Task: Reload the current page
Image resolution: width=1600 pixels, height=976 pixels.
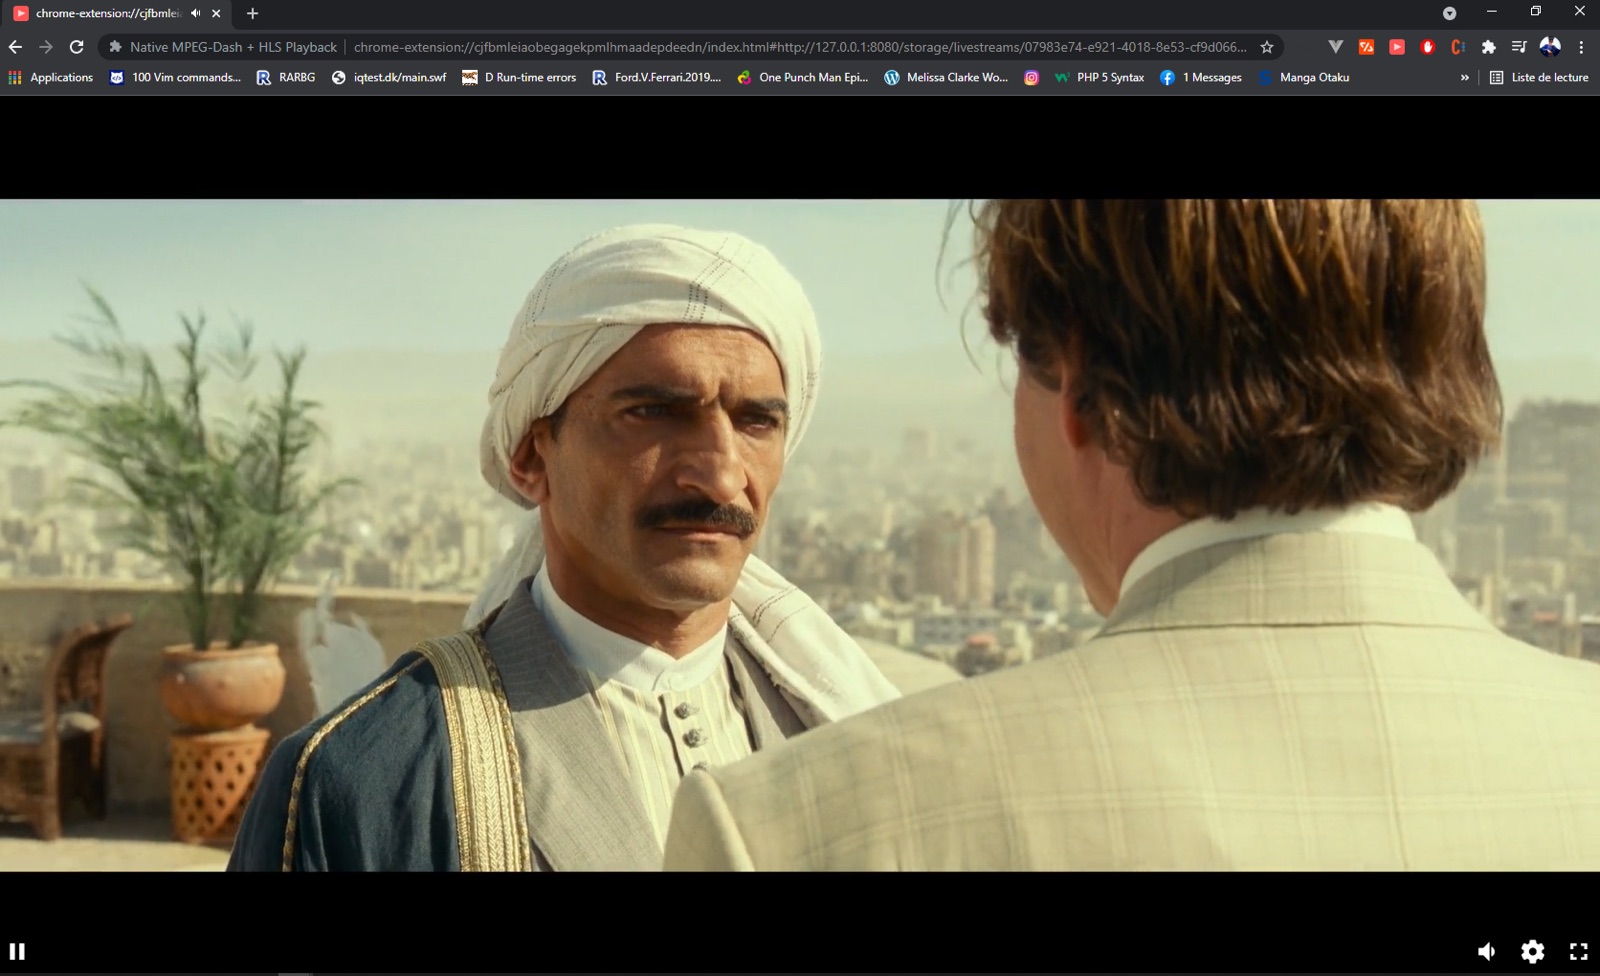Action: click(x=76, y=47)
